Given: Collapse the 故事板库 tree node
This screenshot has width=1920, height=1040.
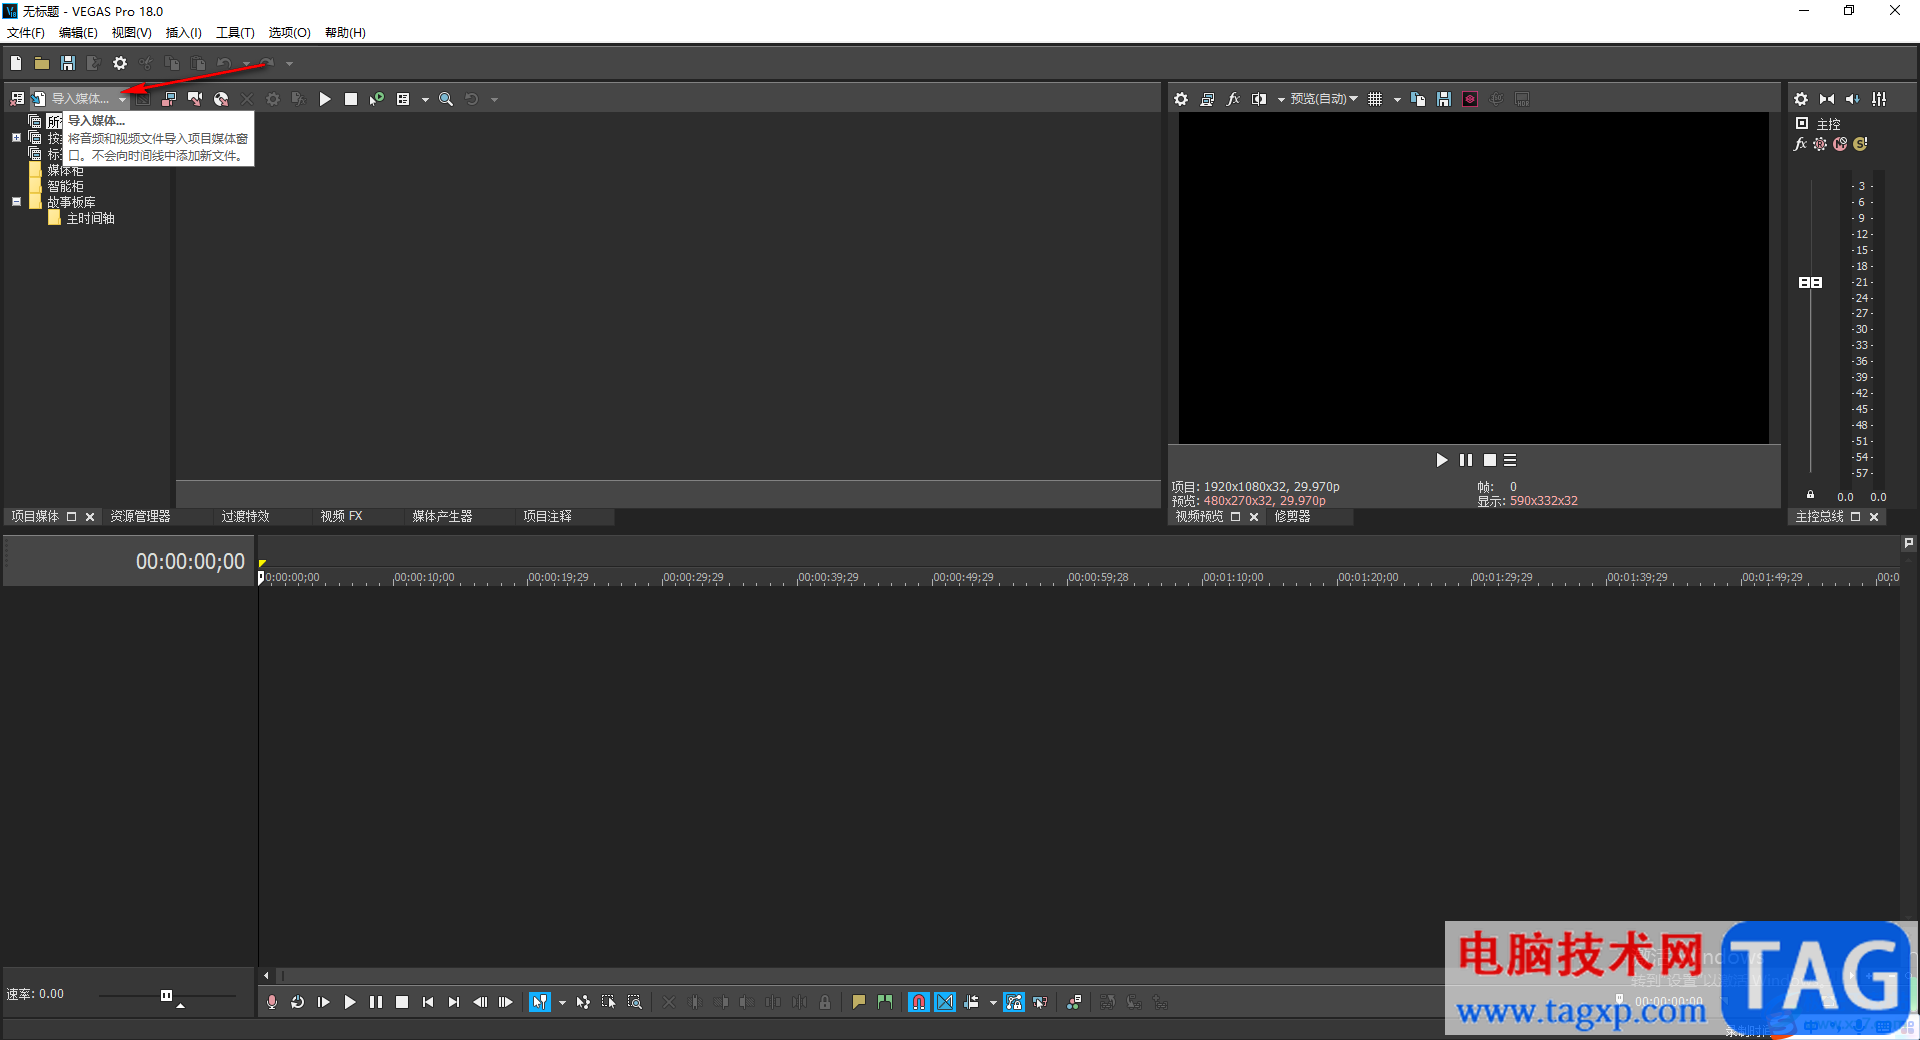Looking at the screenshot, I should pos(16,201).
